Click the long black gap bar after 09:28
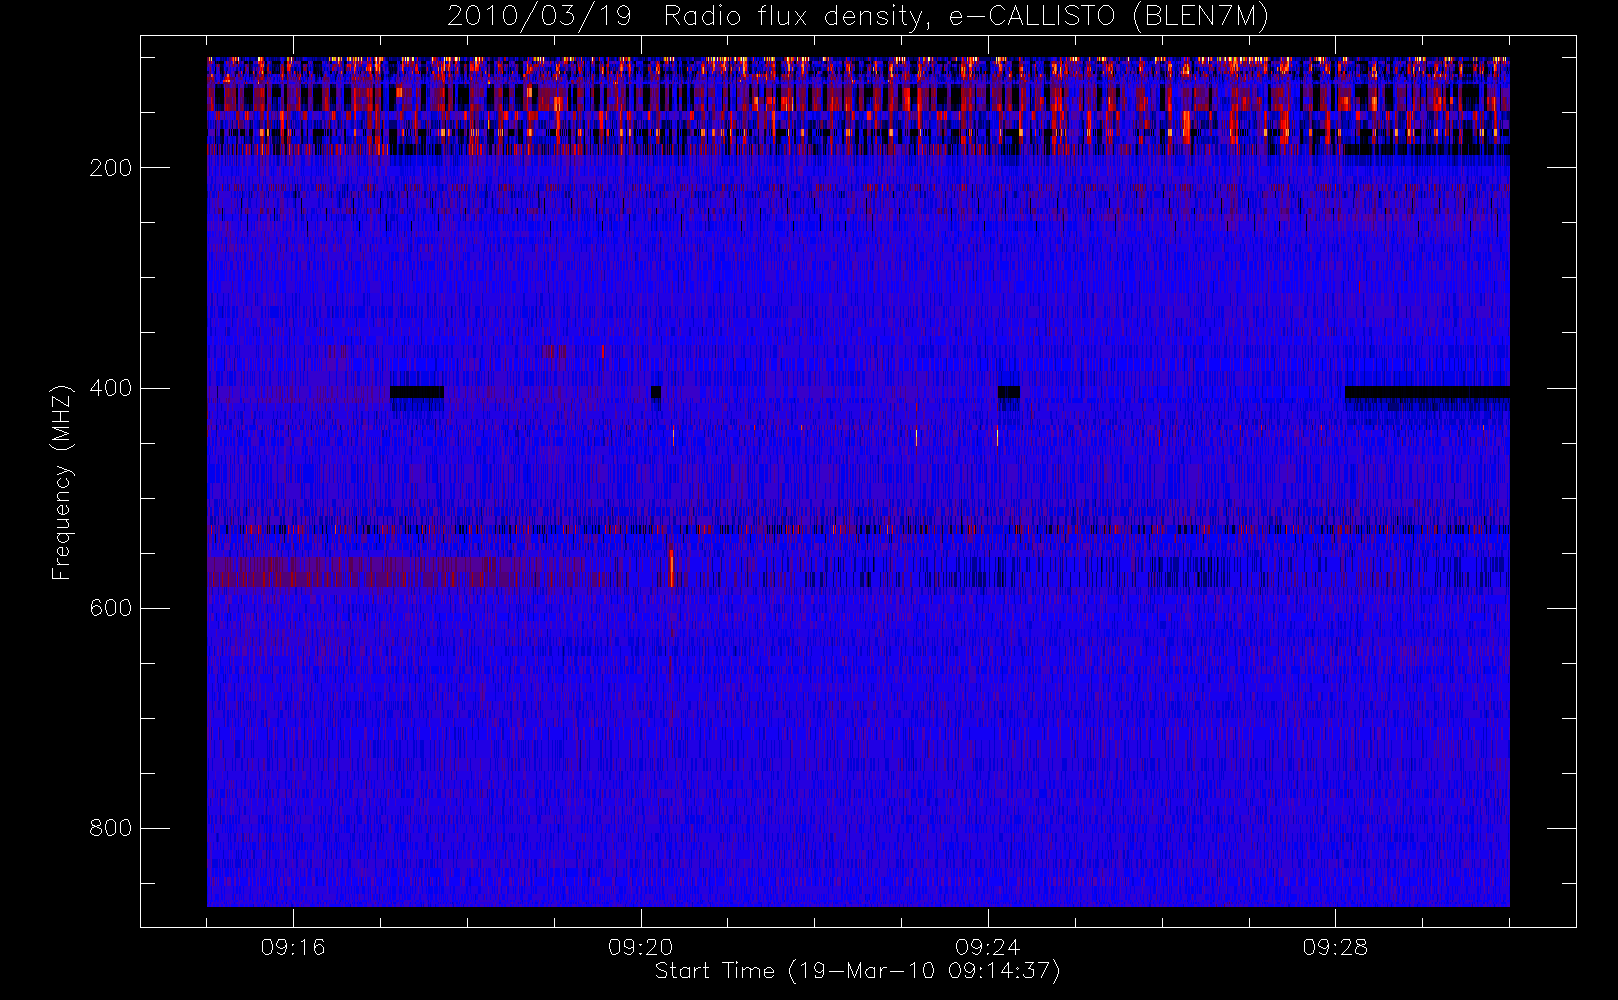This screenshot has width=1618, height=1000. click(x=1427, y=392)
